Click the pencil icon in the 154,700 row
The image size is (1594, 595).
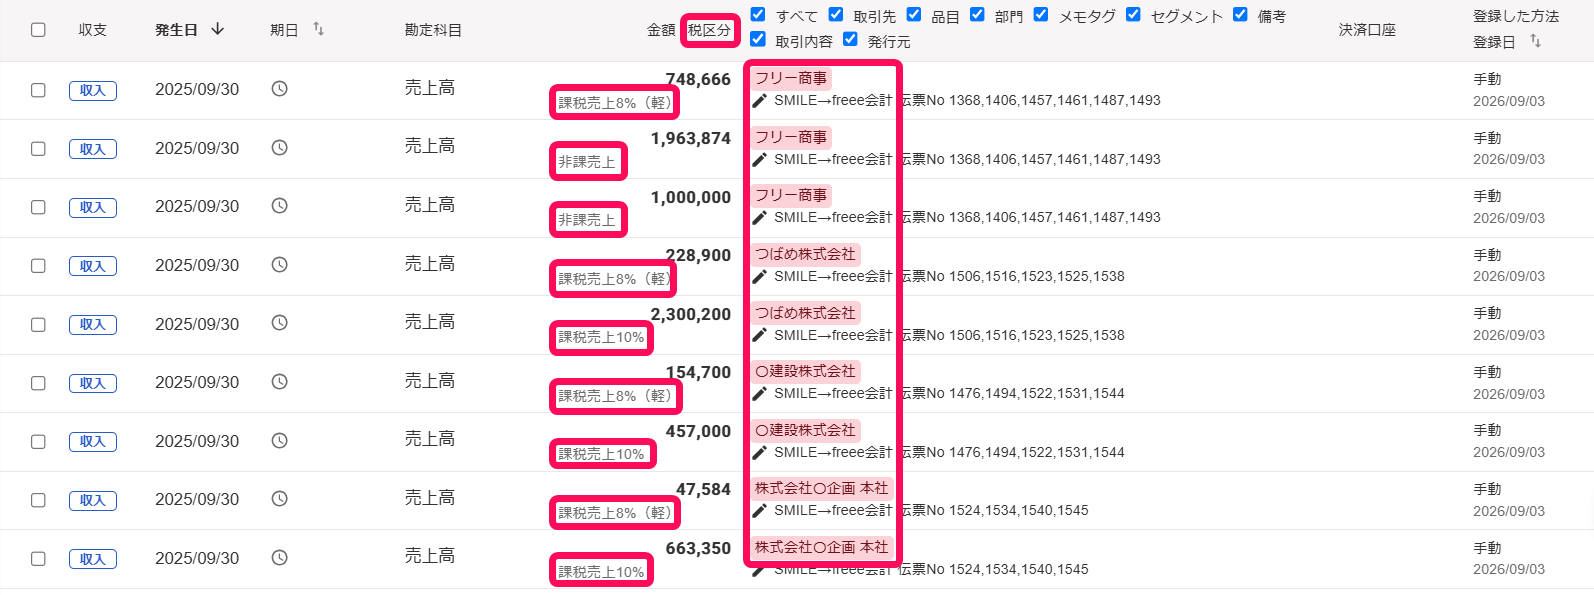click(760, 394)
